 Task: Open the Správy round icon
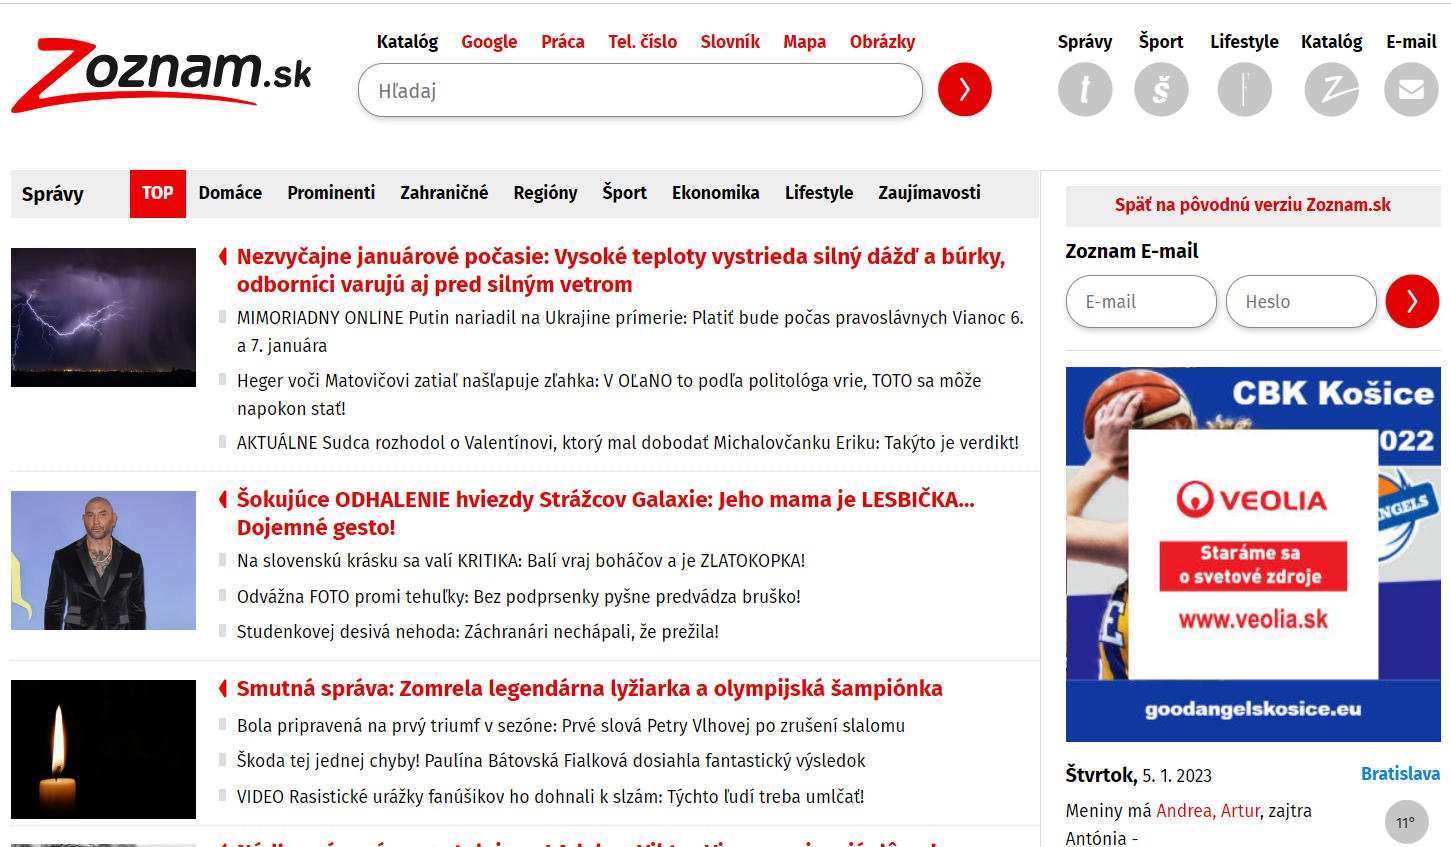coord(1085,90)
